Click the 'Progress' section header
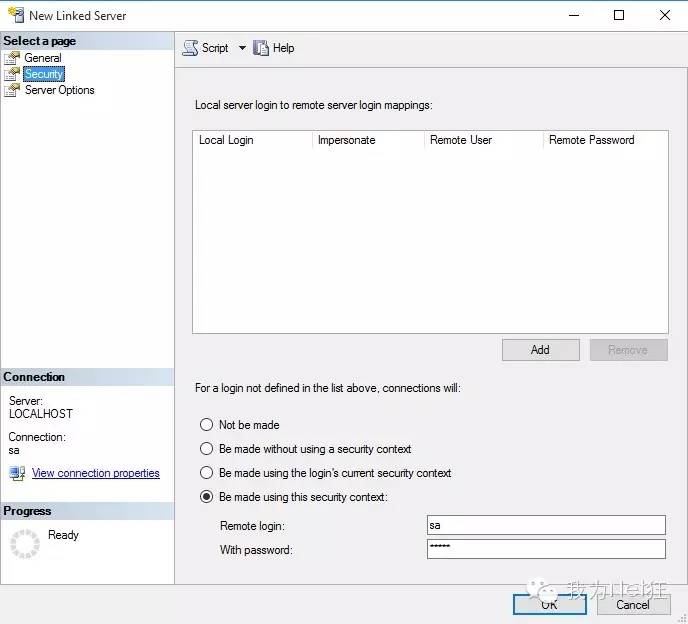This screenshot has height=624, width=688. (27, 511)
